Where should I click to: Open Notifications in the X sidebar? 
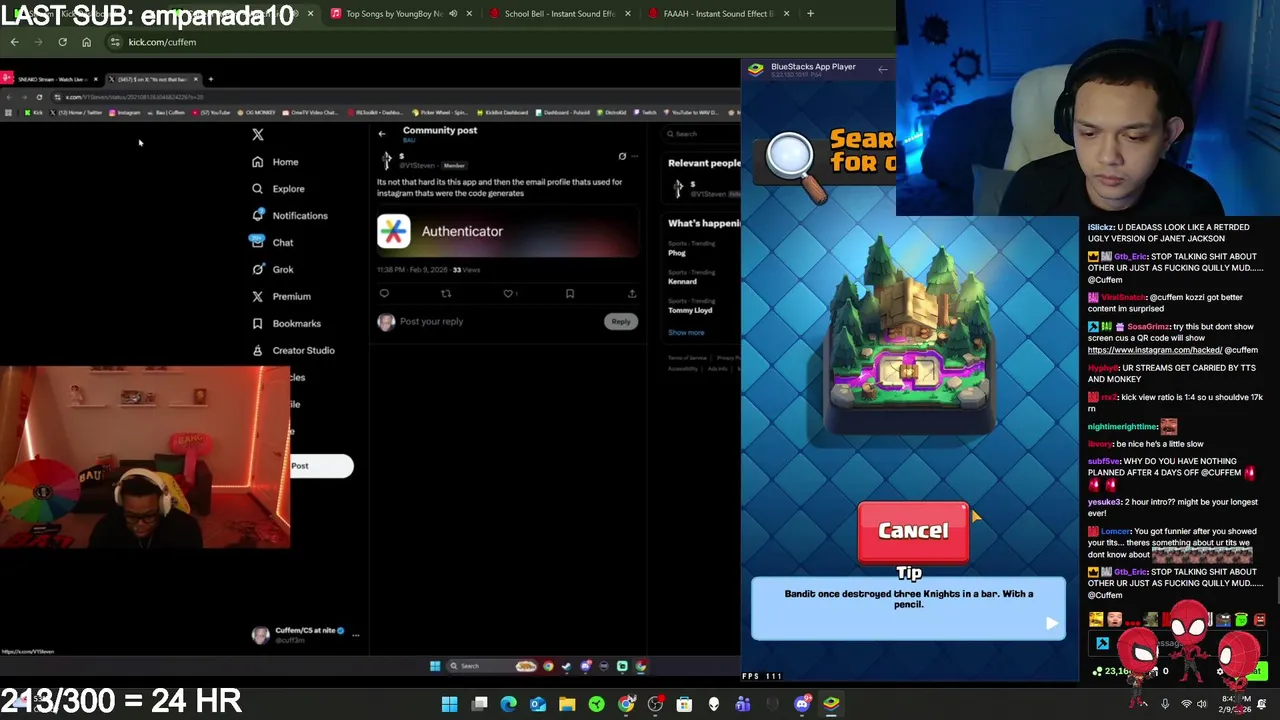(289, 216)
